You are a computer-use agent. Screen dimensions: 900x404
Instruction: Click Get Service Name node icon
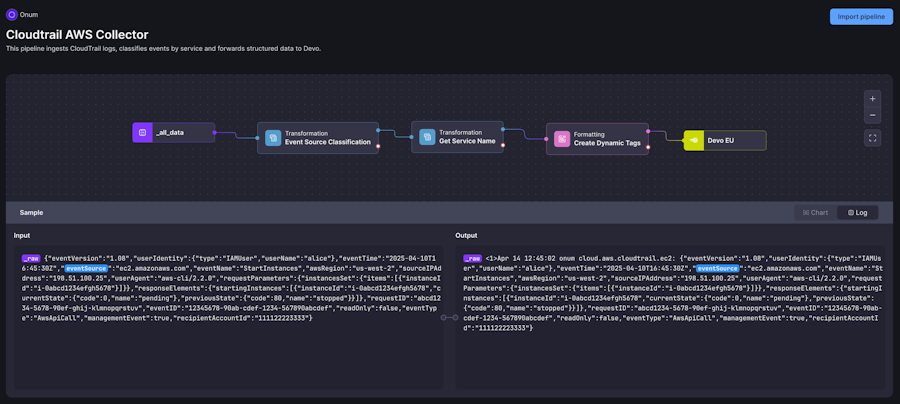427,137
